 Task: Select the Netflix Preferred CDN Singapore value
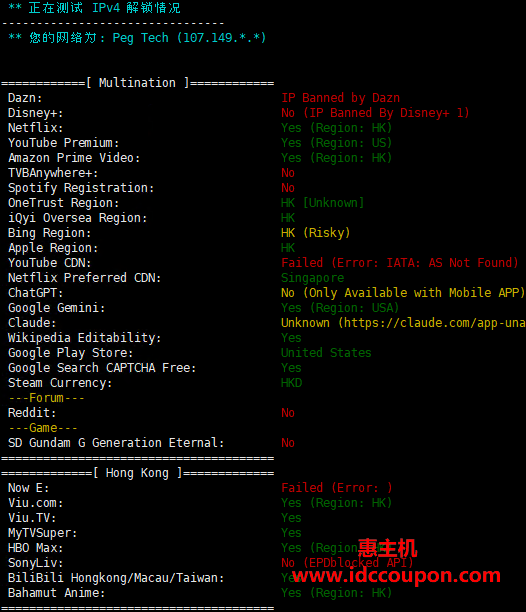313,278
